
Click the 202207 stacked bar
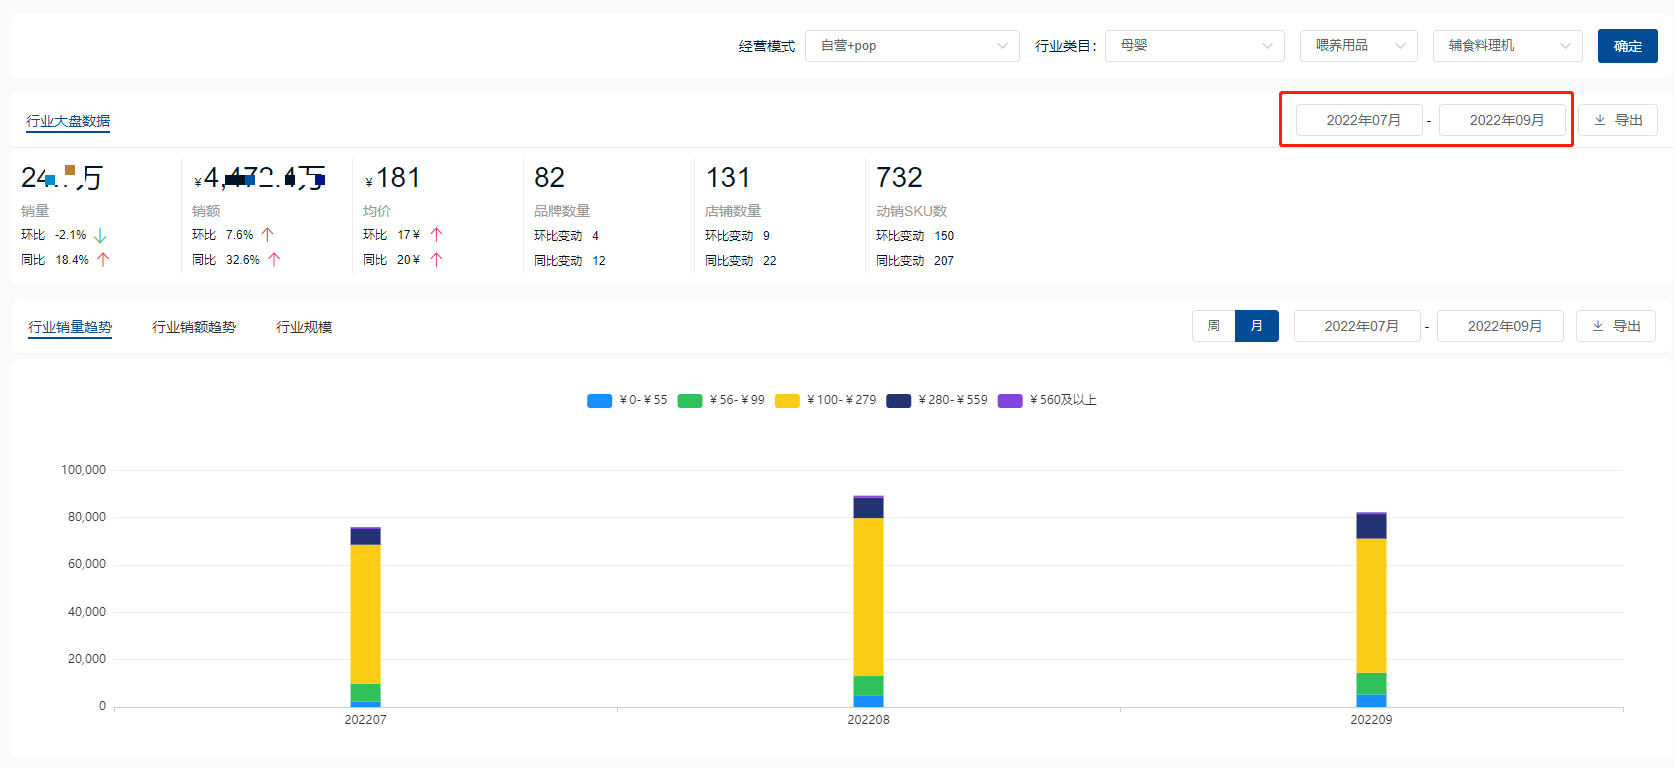[365, 617]
